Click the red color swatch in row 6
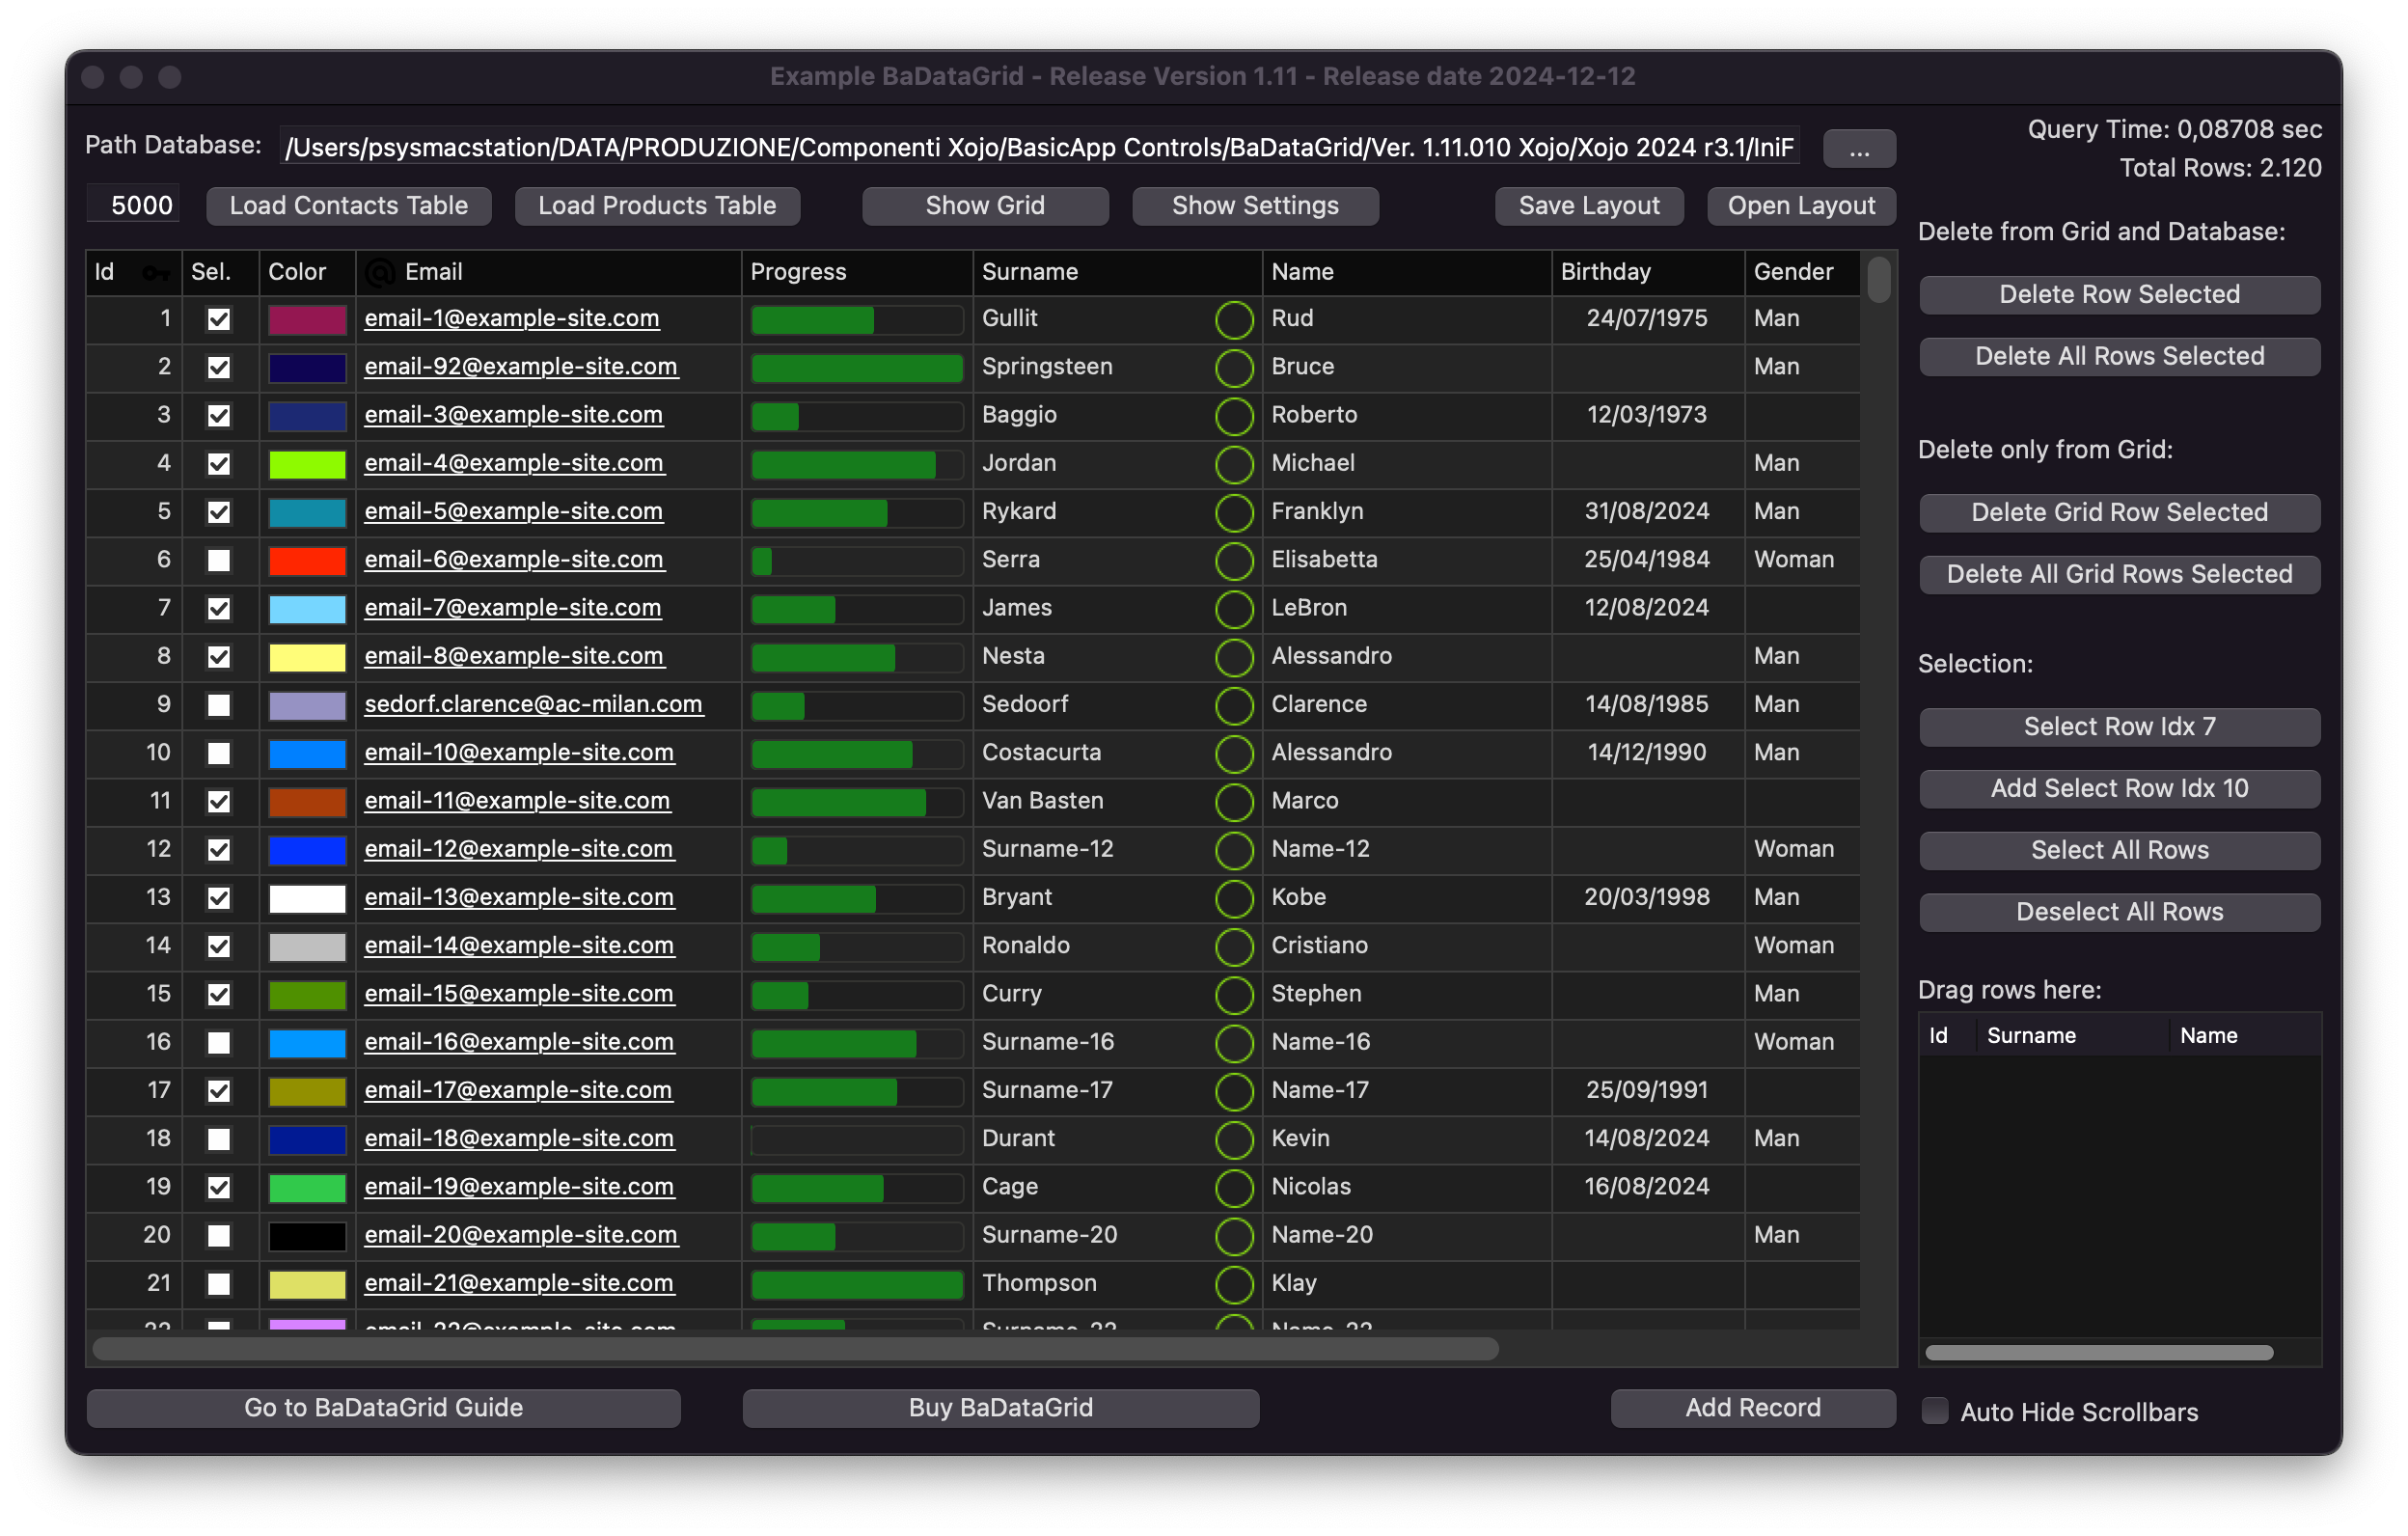Image resolution: width=2408 pixels, height=1536 pixels. tap(307, 561)
